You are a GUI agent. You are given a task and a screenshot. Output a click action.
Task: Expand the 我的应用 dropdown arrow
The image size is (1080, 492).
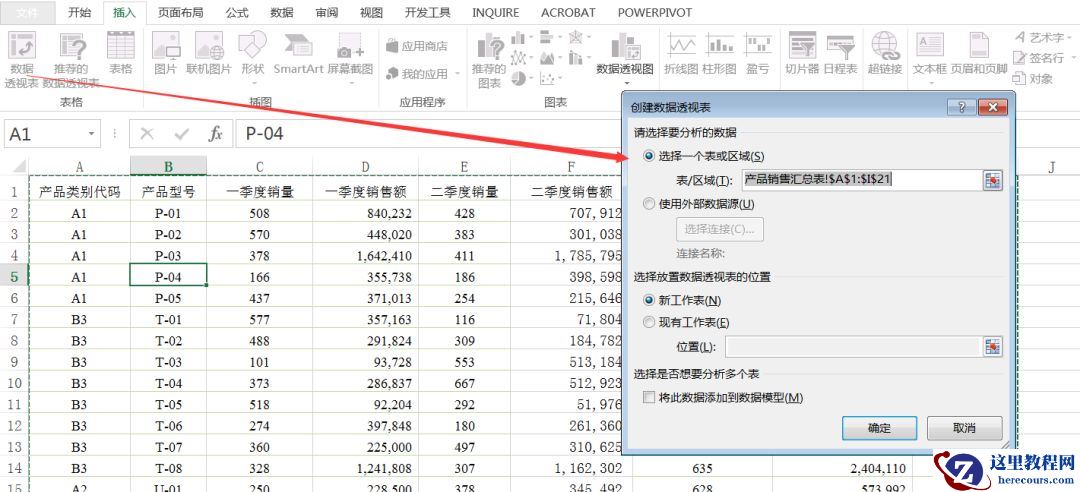[457, 74]
